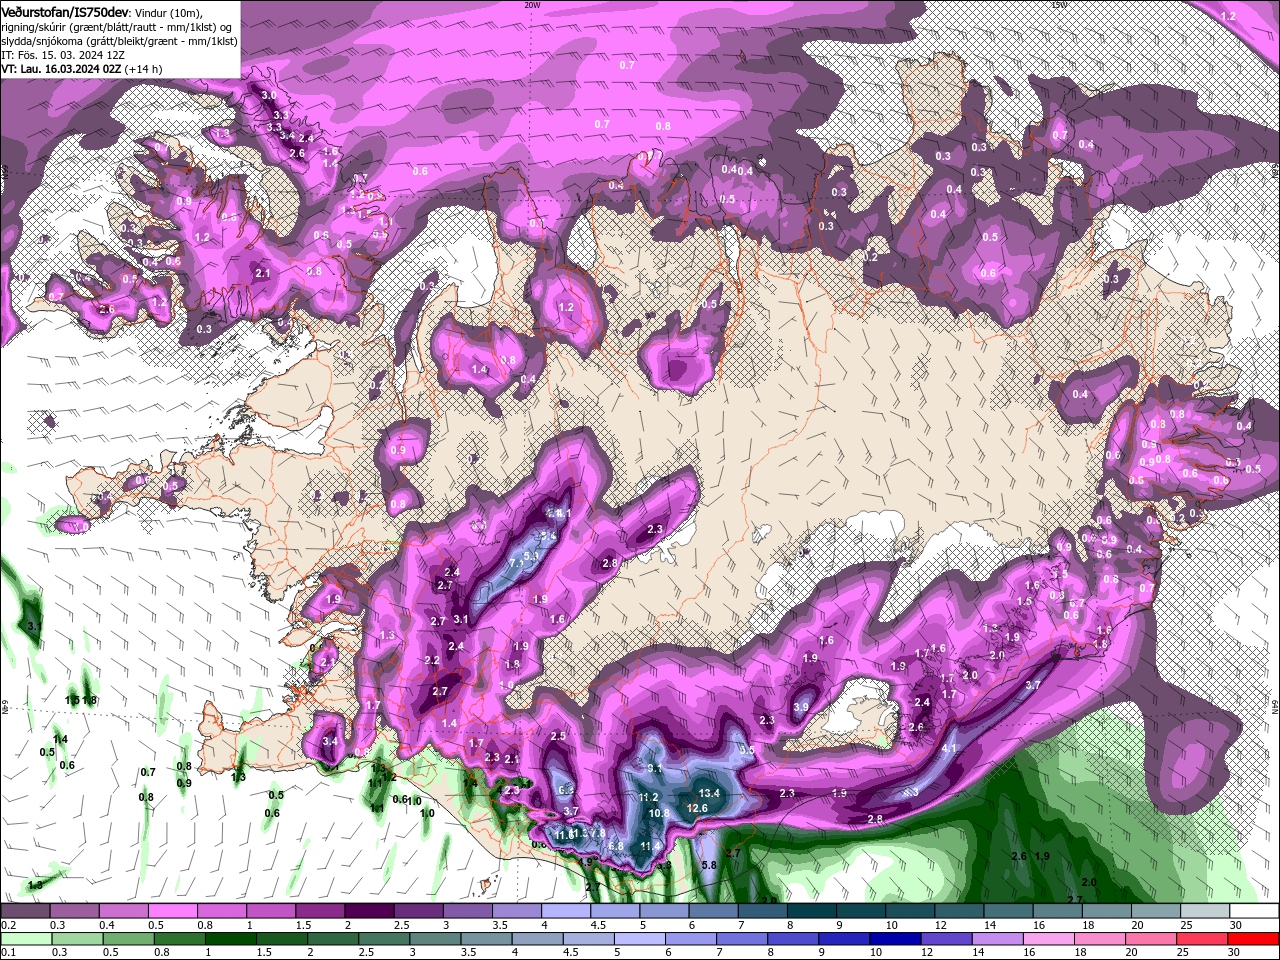Click the 13.4 precipitation value on map

tap(712, 794)
